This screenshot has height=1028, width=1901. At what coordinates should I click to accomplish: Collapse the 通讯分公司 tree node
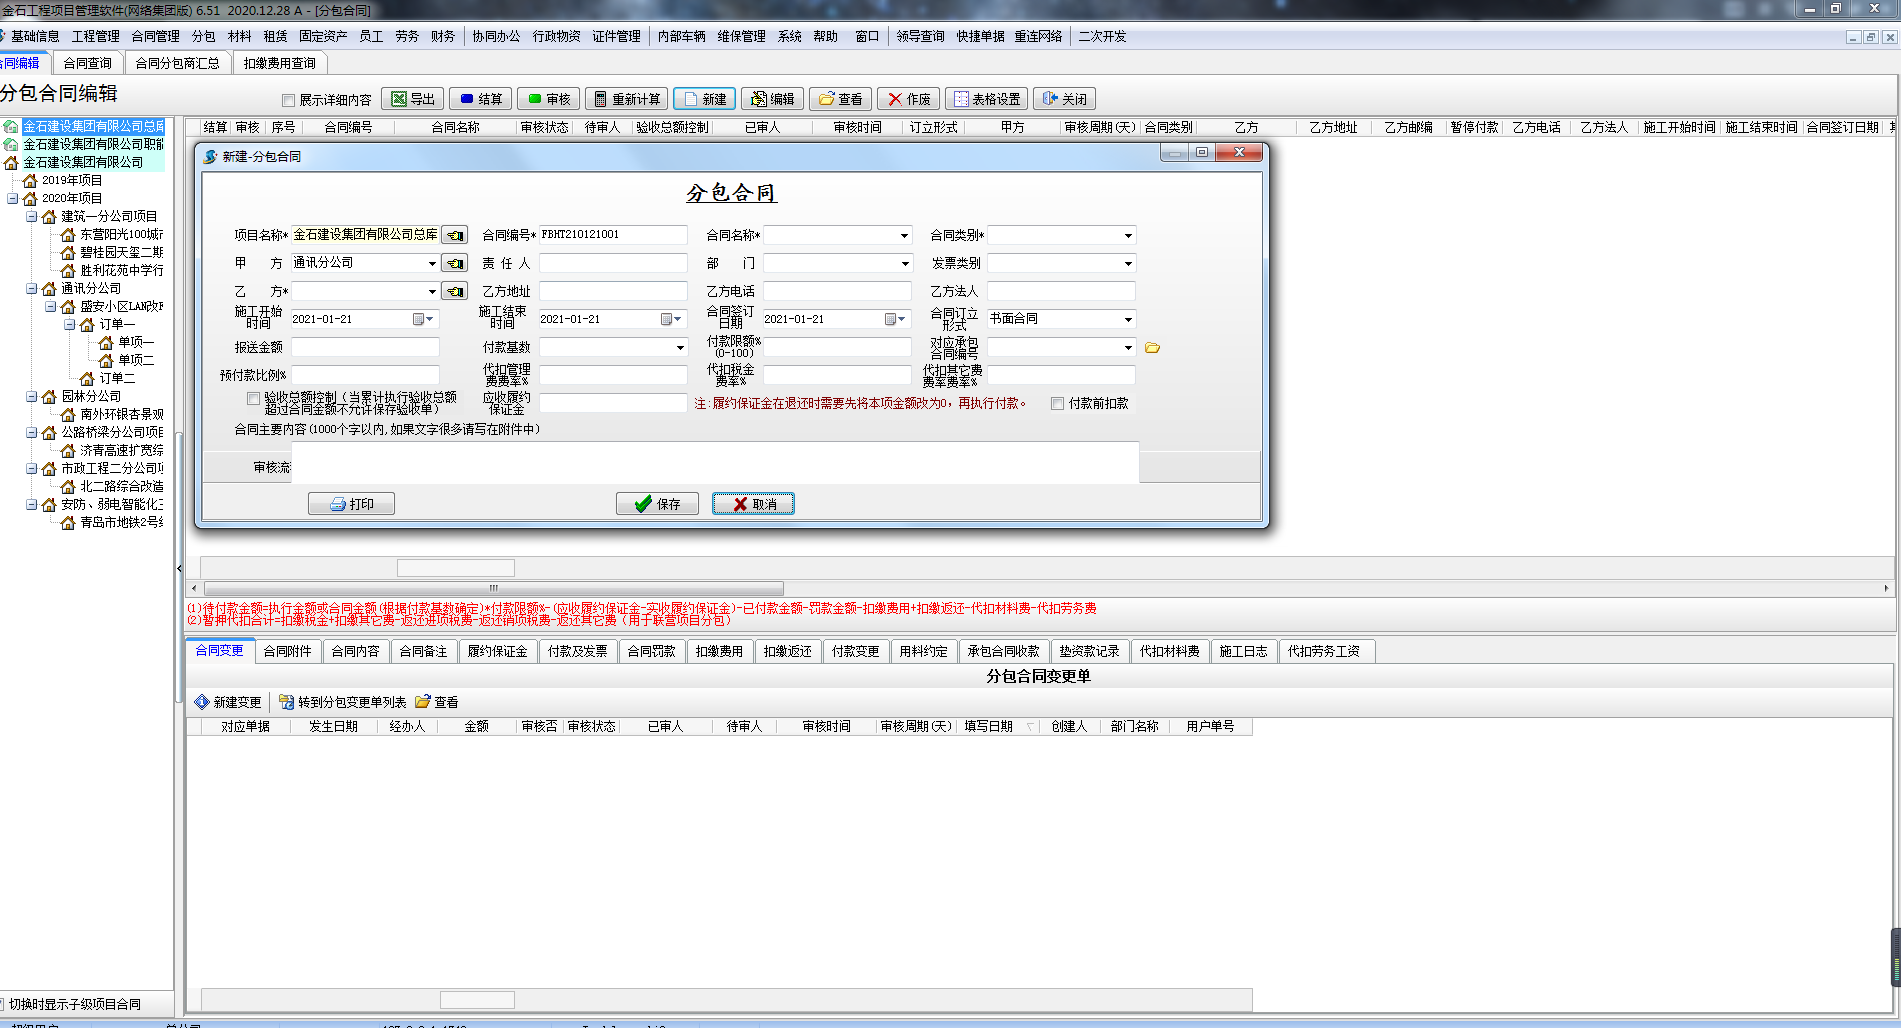[x=32, y=289]
